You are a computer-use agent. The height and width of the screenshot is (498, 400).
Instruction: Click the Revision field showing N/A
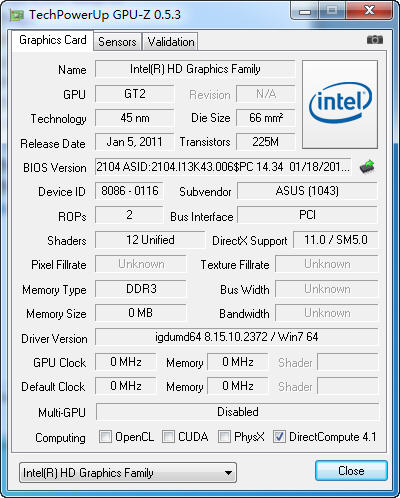point(266,94)
